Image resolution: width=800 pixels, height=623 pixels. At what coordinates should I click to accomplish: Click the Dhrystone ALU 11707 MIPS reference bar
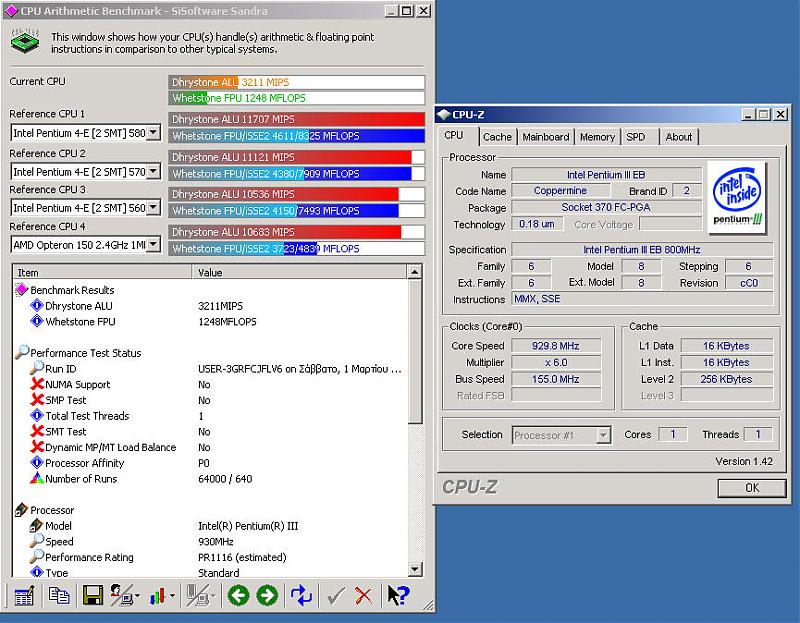296,119
